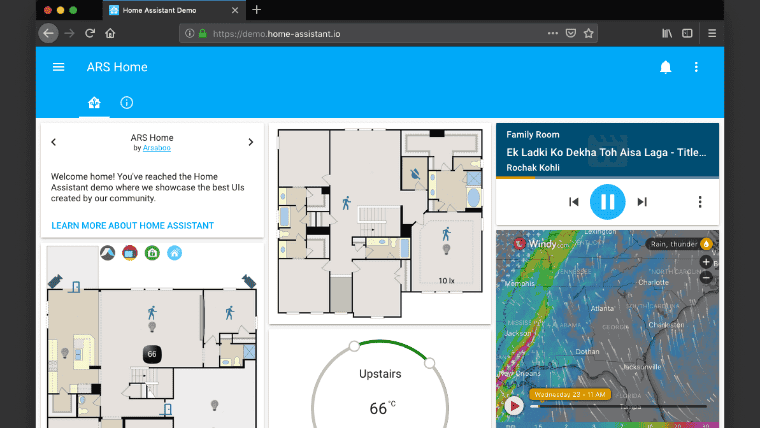Click the light blue home icon above the floorplan
The image size is (760, 428).
[x=174, y=253]
